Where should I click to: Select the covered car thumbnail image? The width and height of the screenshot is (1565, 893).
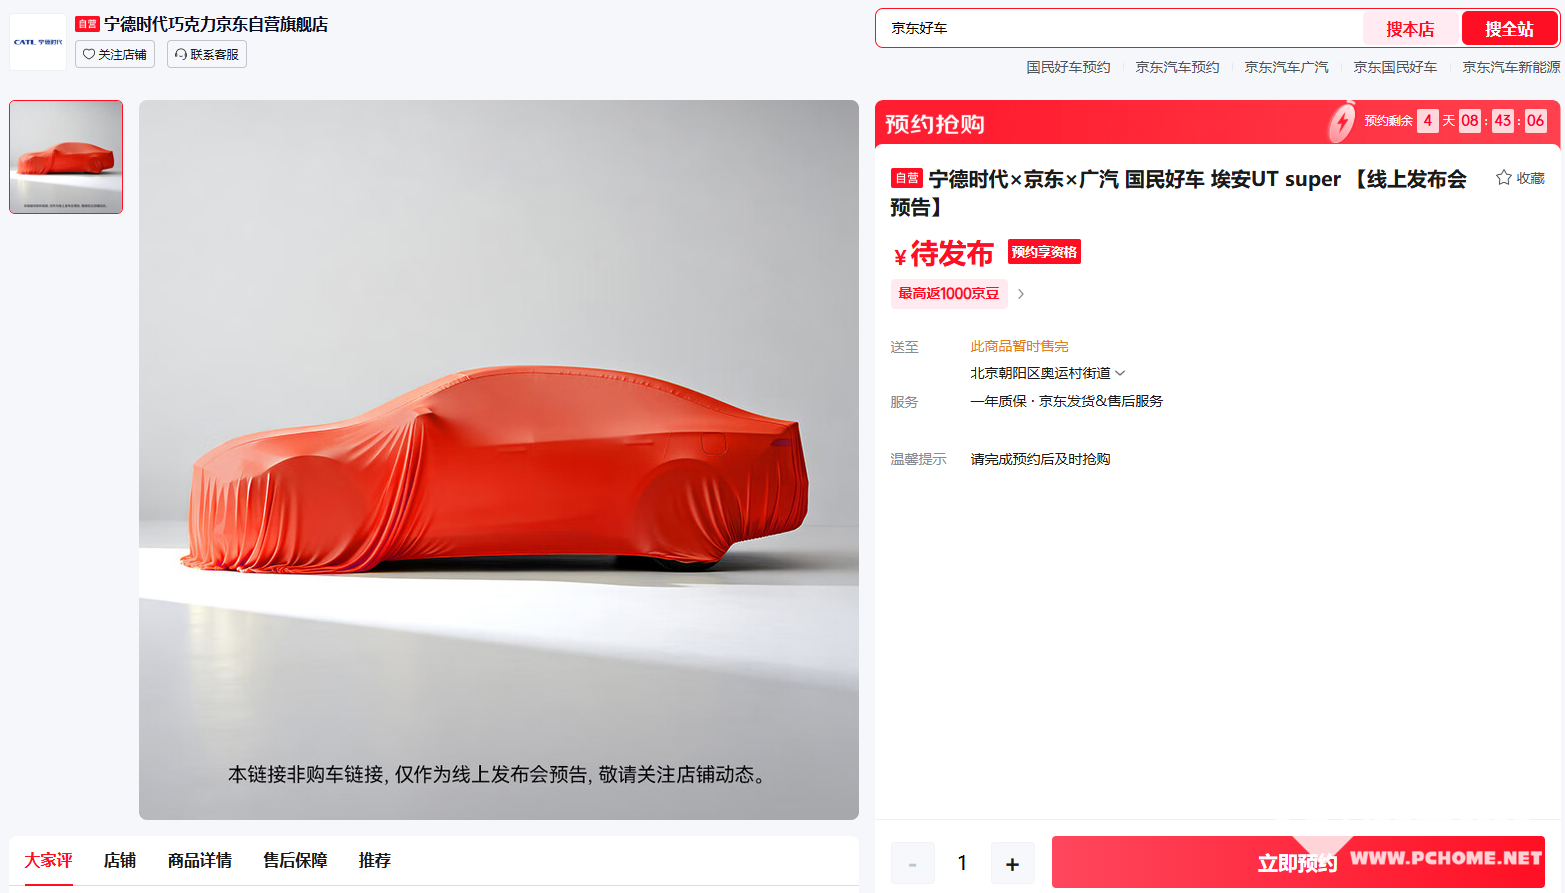pyautogui.click(x=66, y=157)
